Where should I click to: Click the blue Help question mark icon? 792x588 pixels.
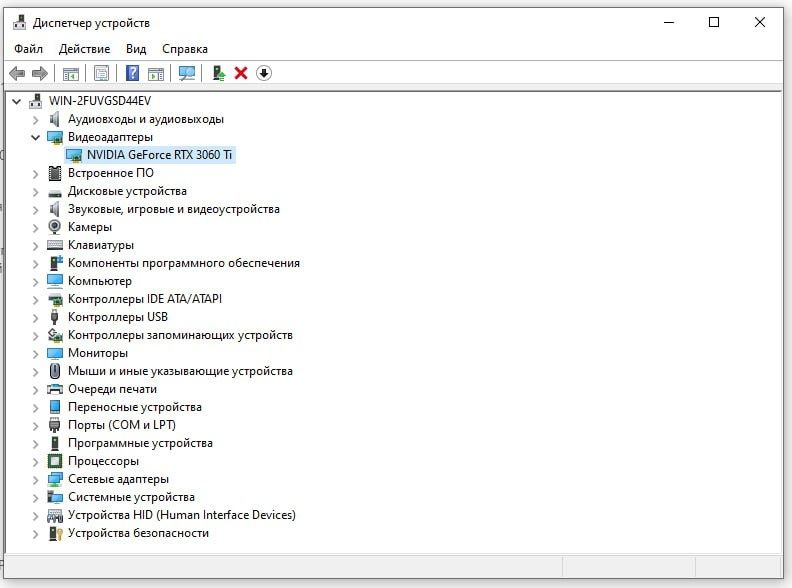point(132,73)
